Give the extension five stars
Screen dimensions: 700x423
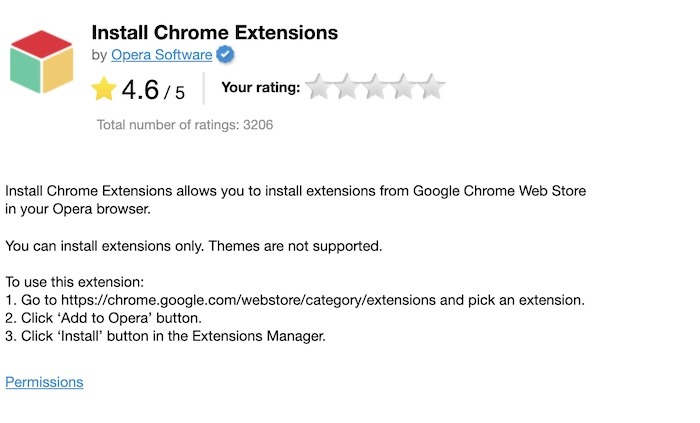[x=432, y=88]
